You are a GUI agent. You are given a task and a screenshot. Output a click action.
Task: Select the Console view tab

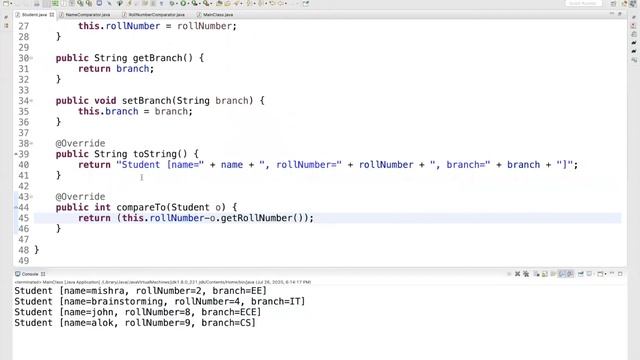[30, 274]
